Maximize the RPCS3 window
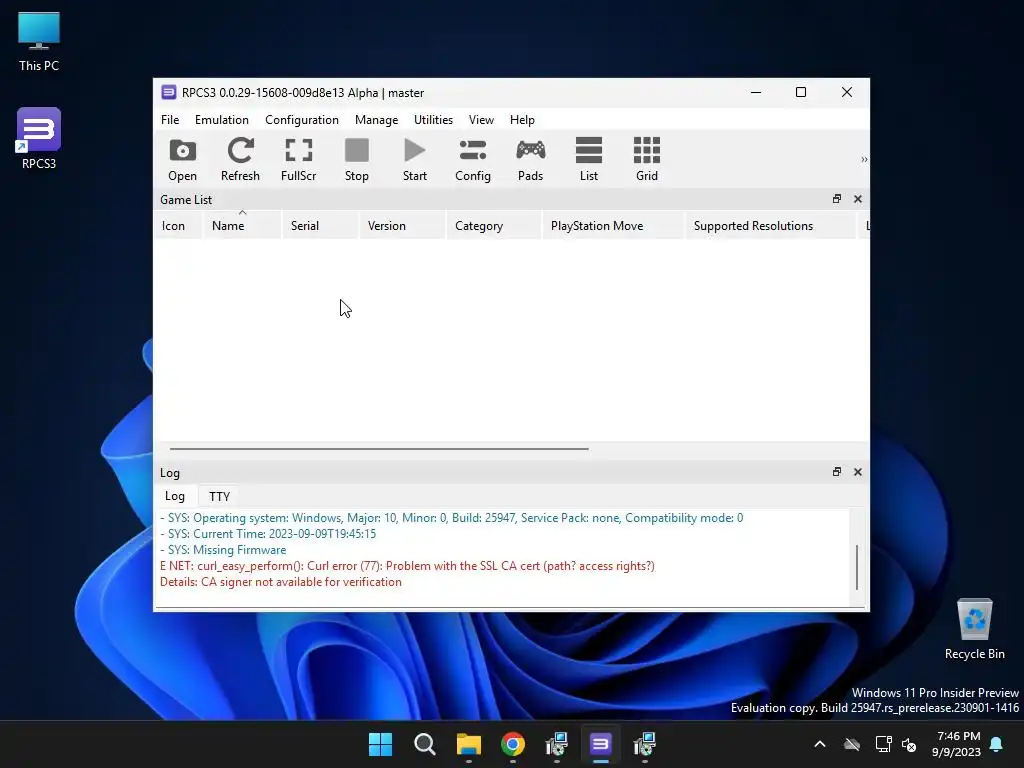The width and height of the screenshot is (1024, 768). click(801, 92)
